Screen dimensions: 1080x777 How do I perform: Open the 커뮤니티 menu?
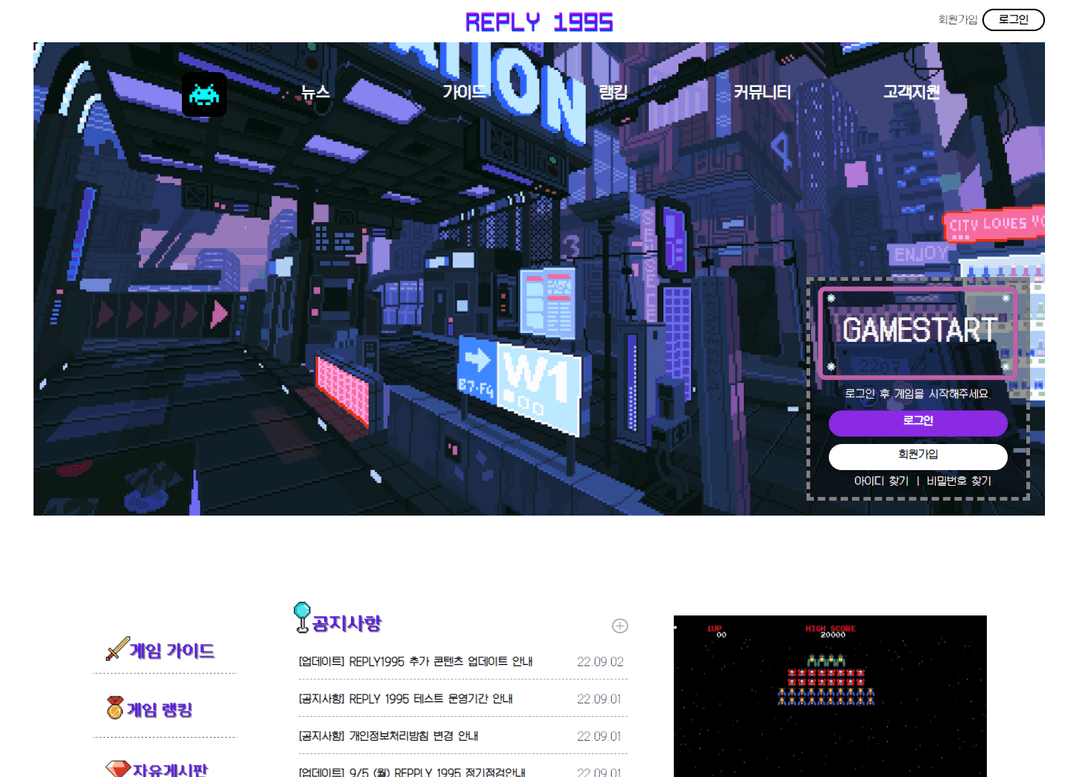pyautogui.click(x=762, y=92)
